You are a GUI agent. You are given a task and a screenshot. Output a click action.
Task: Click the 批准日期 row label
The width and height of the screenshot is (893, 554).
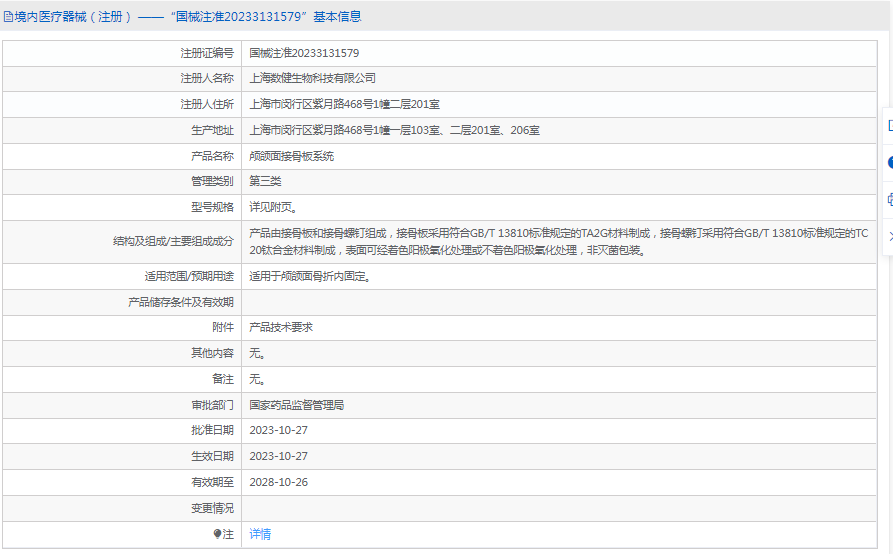pos(212,430)
